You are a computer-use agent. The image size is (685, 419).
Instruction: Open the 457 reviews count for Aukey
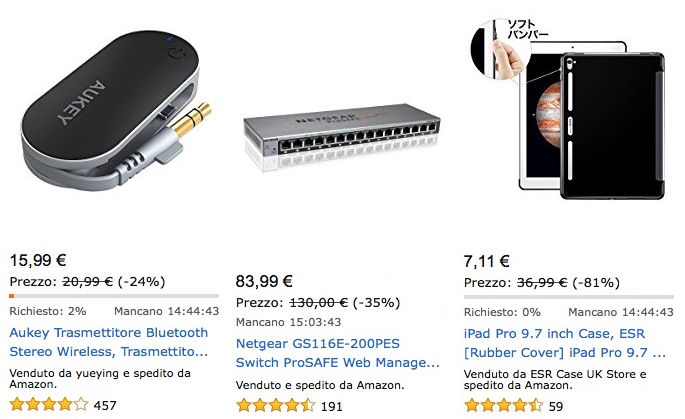pos(105,405)
